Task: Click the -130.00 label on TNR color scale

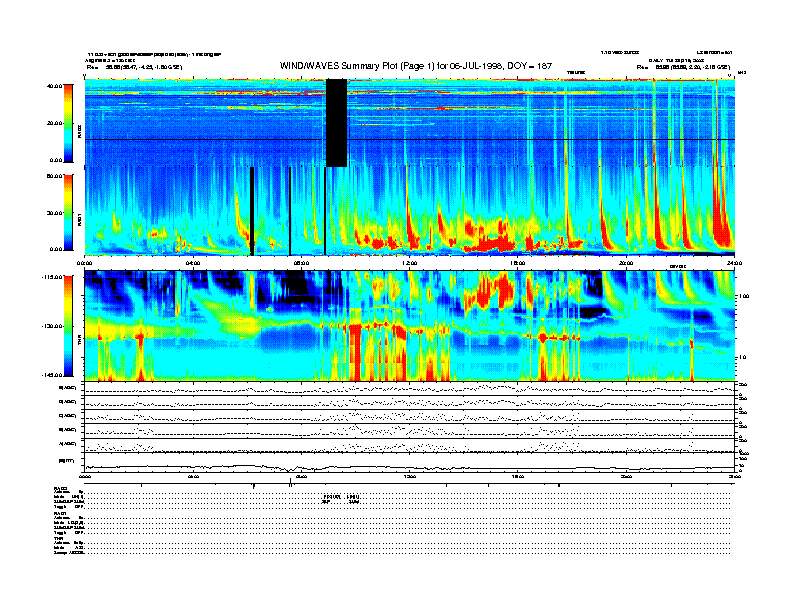Action: point(52,326)
